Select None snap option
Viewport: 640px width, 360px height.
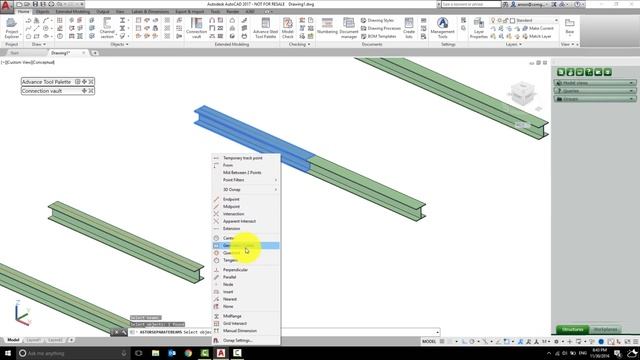(x=246, y=307)
